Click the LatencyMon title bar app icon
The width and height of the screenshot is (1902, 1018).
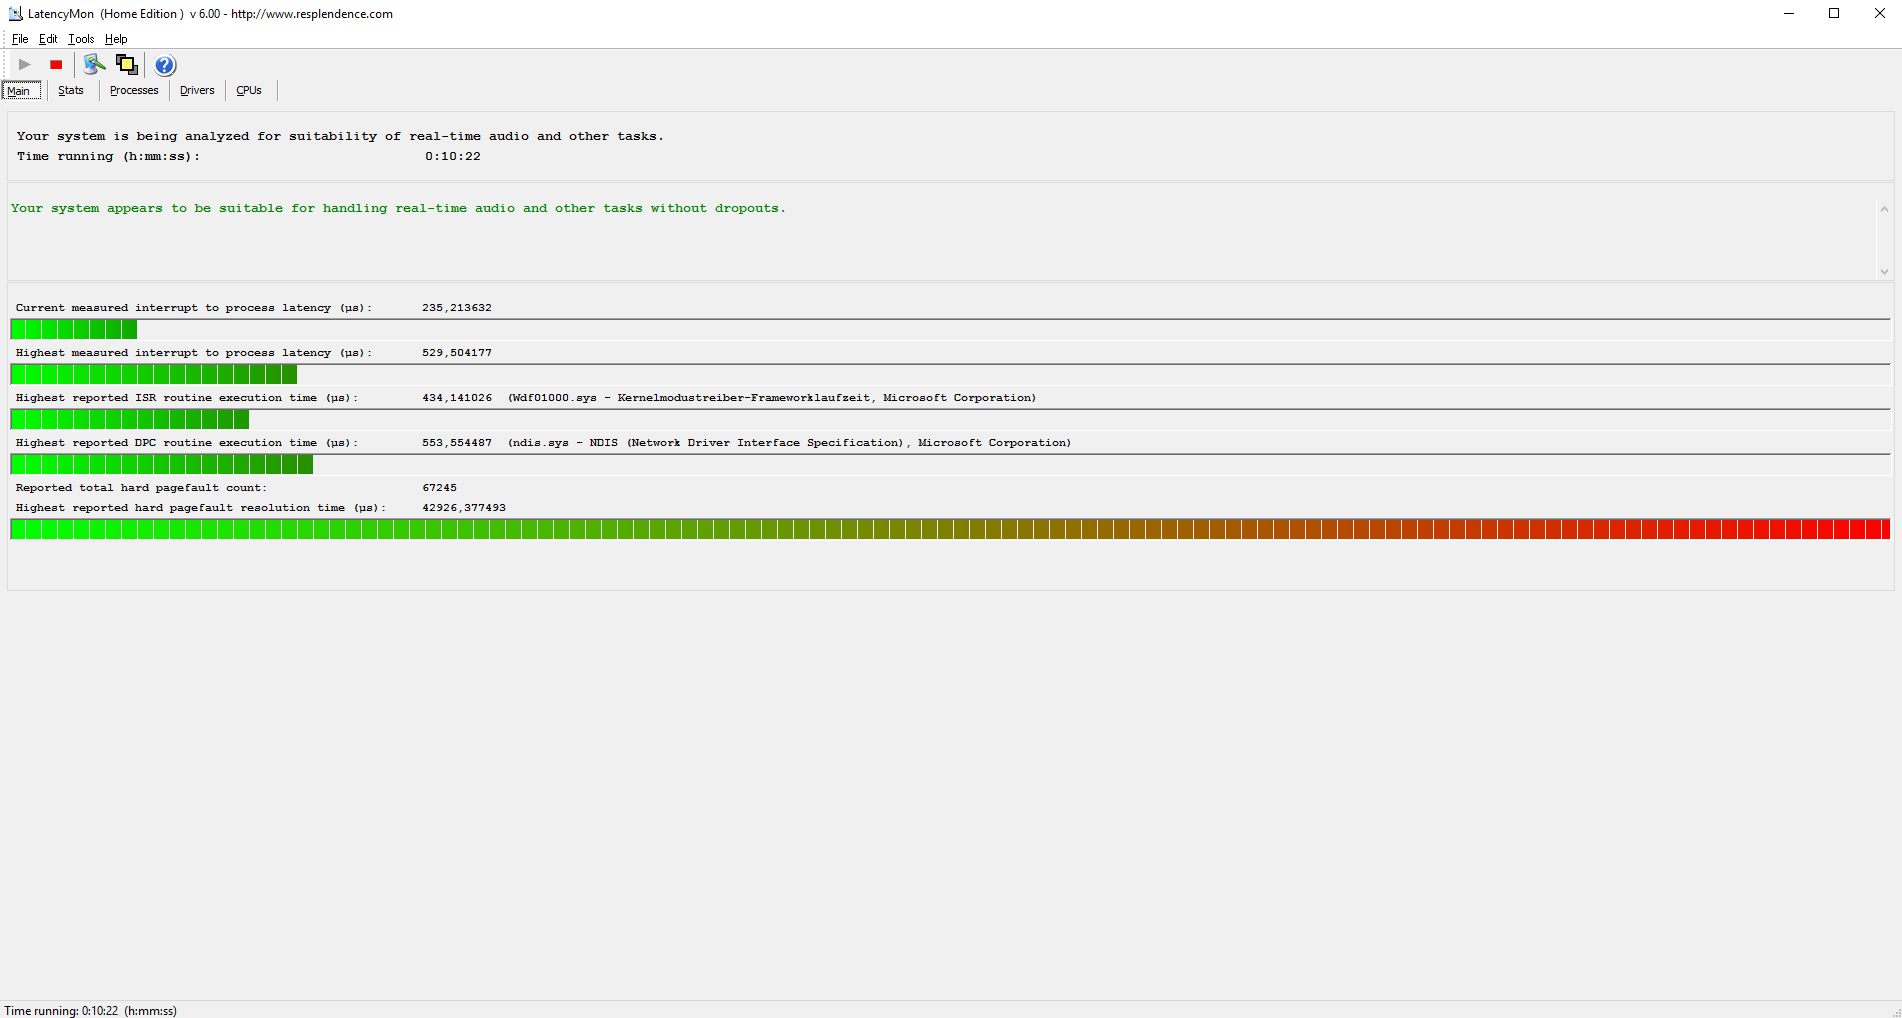(15, 14)
